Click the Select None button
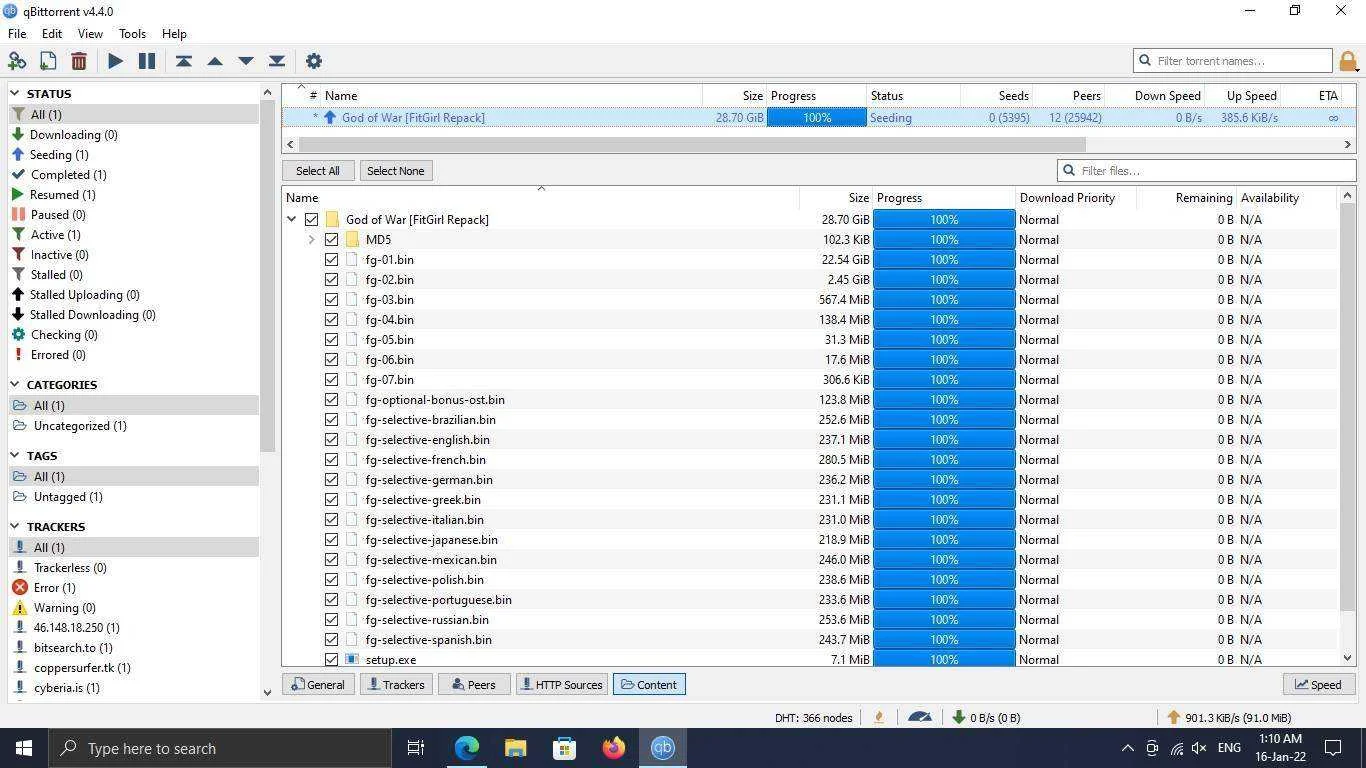Image resolution: width=1366 pixels, height=768 pixels. point(396,170)
